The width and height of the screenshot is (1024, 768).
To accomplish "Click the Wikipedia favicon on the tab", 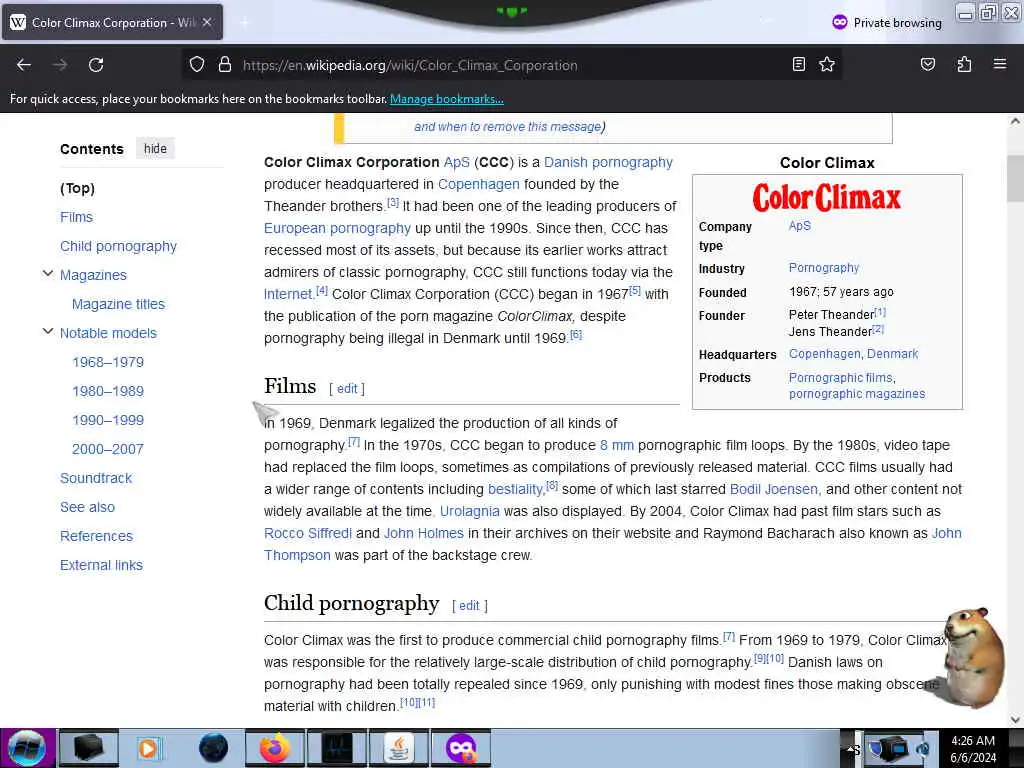I will tap(18, 22).
